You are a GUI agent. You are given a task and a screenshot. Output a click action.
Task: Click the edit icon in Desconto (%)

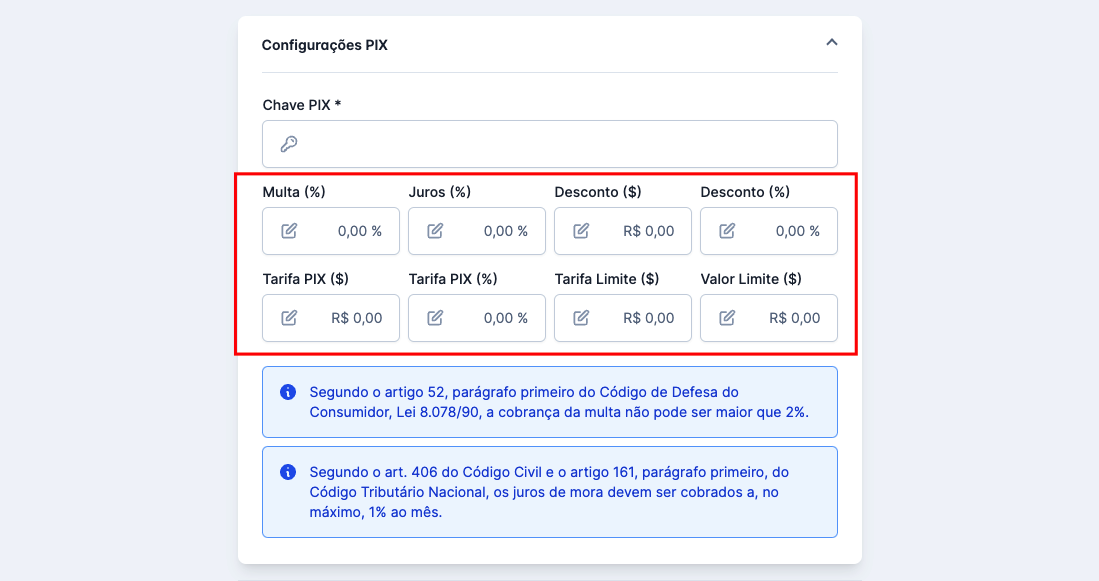coord(727,231)
